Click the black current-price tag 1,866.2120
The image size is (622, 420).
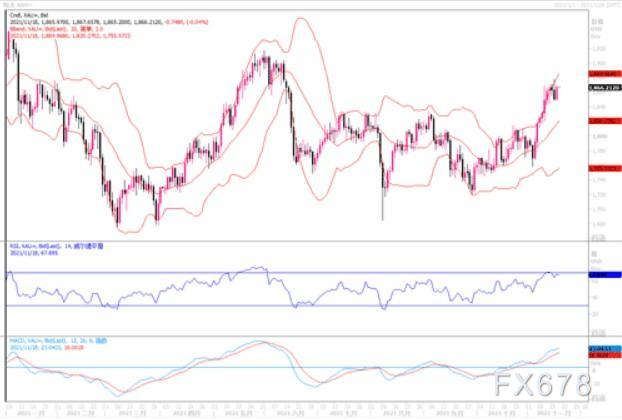pos(605,88)
